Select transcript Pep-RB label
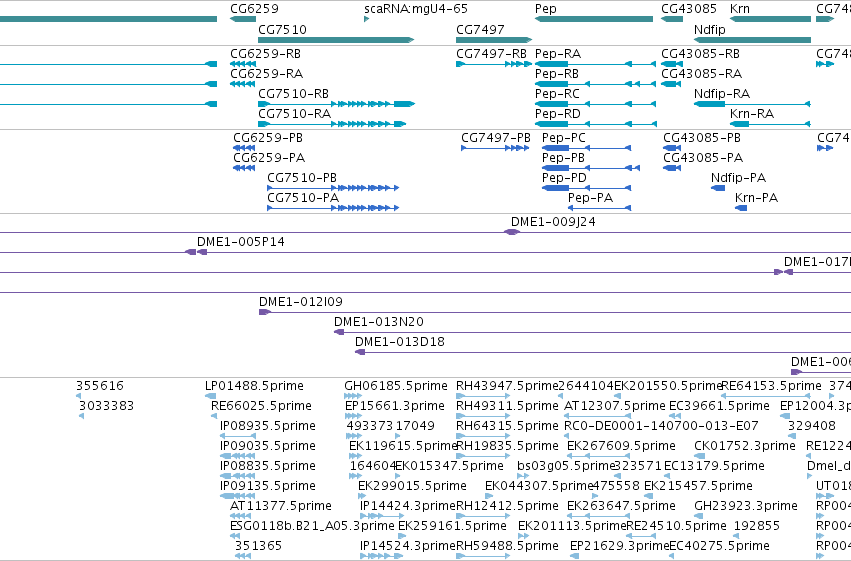Screen dimensions: 851x561 pyautogui.click(x=557, y=74)
